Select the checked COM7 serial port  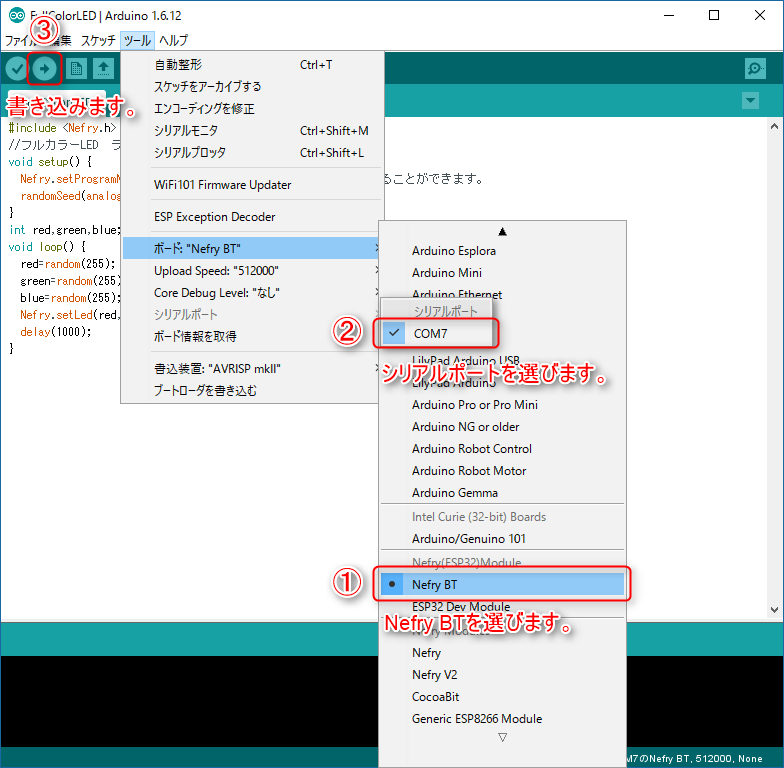436,334
